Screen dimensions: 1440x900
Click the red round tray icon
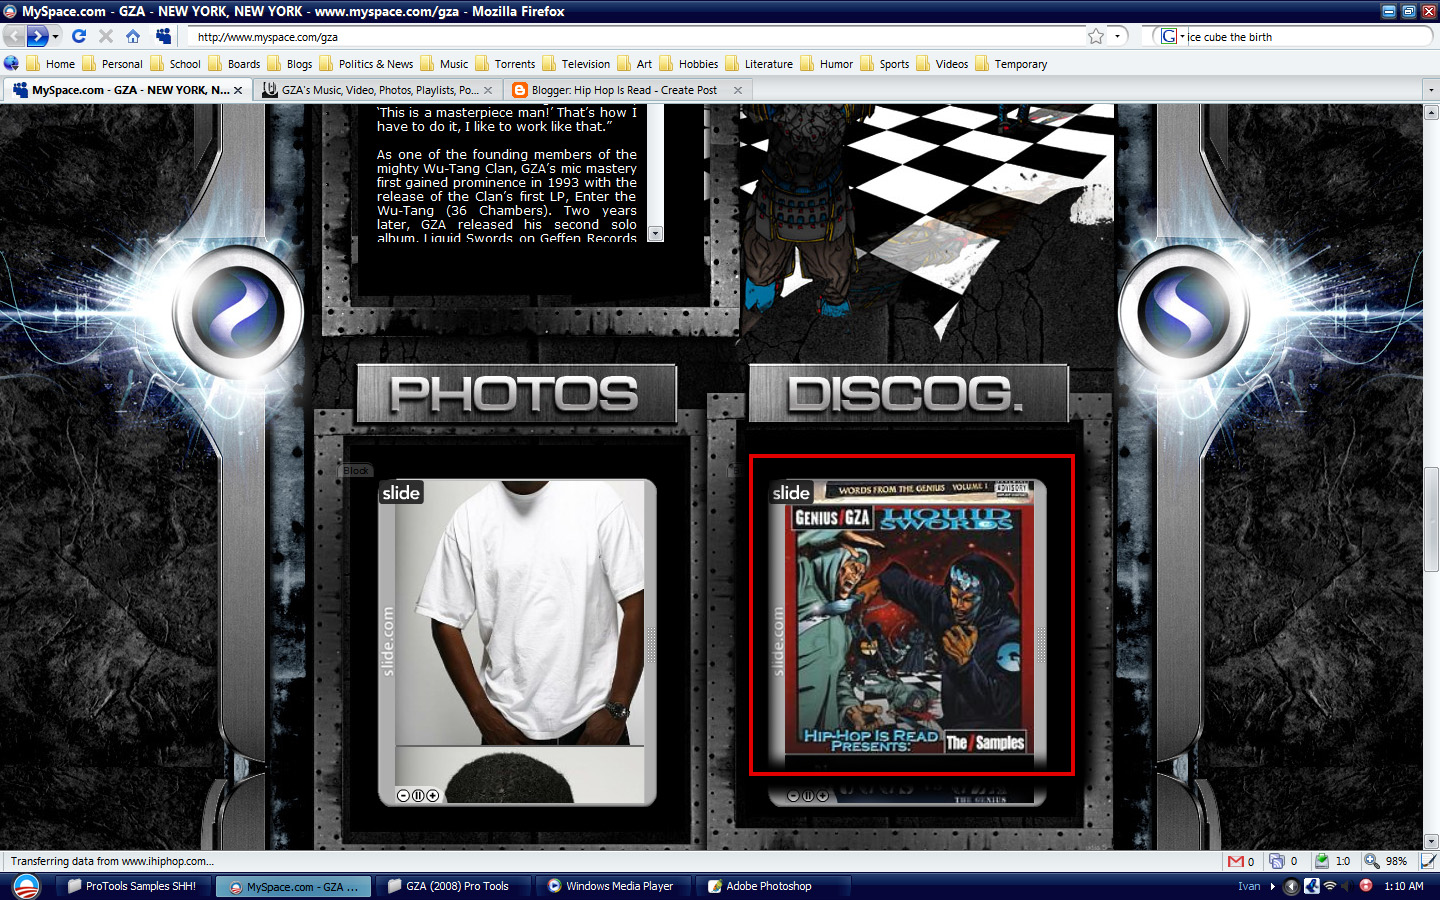coord(1366,886)
